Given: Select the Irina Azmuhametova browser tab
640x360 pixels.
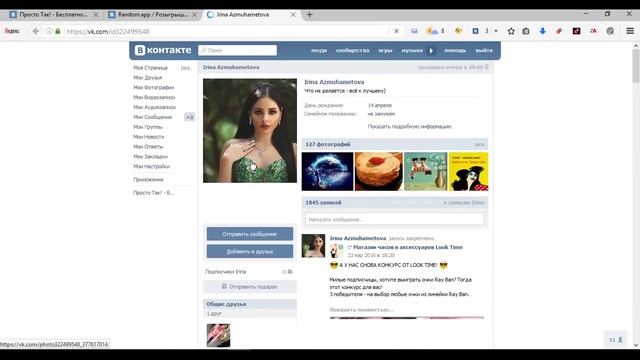Looking at the screenshot, I should (x=243, y=15).
